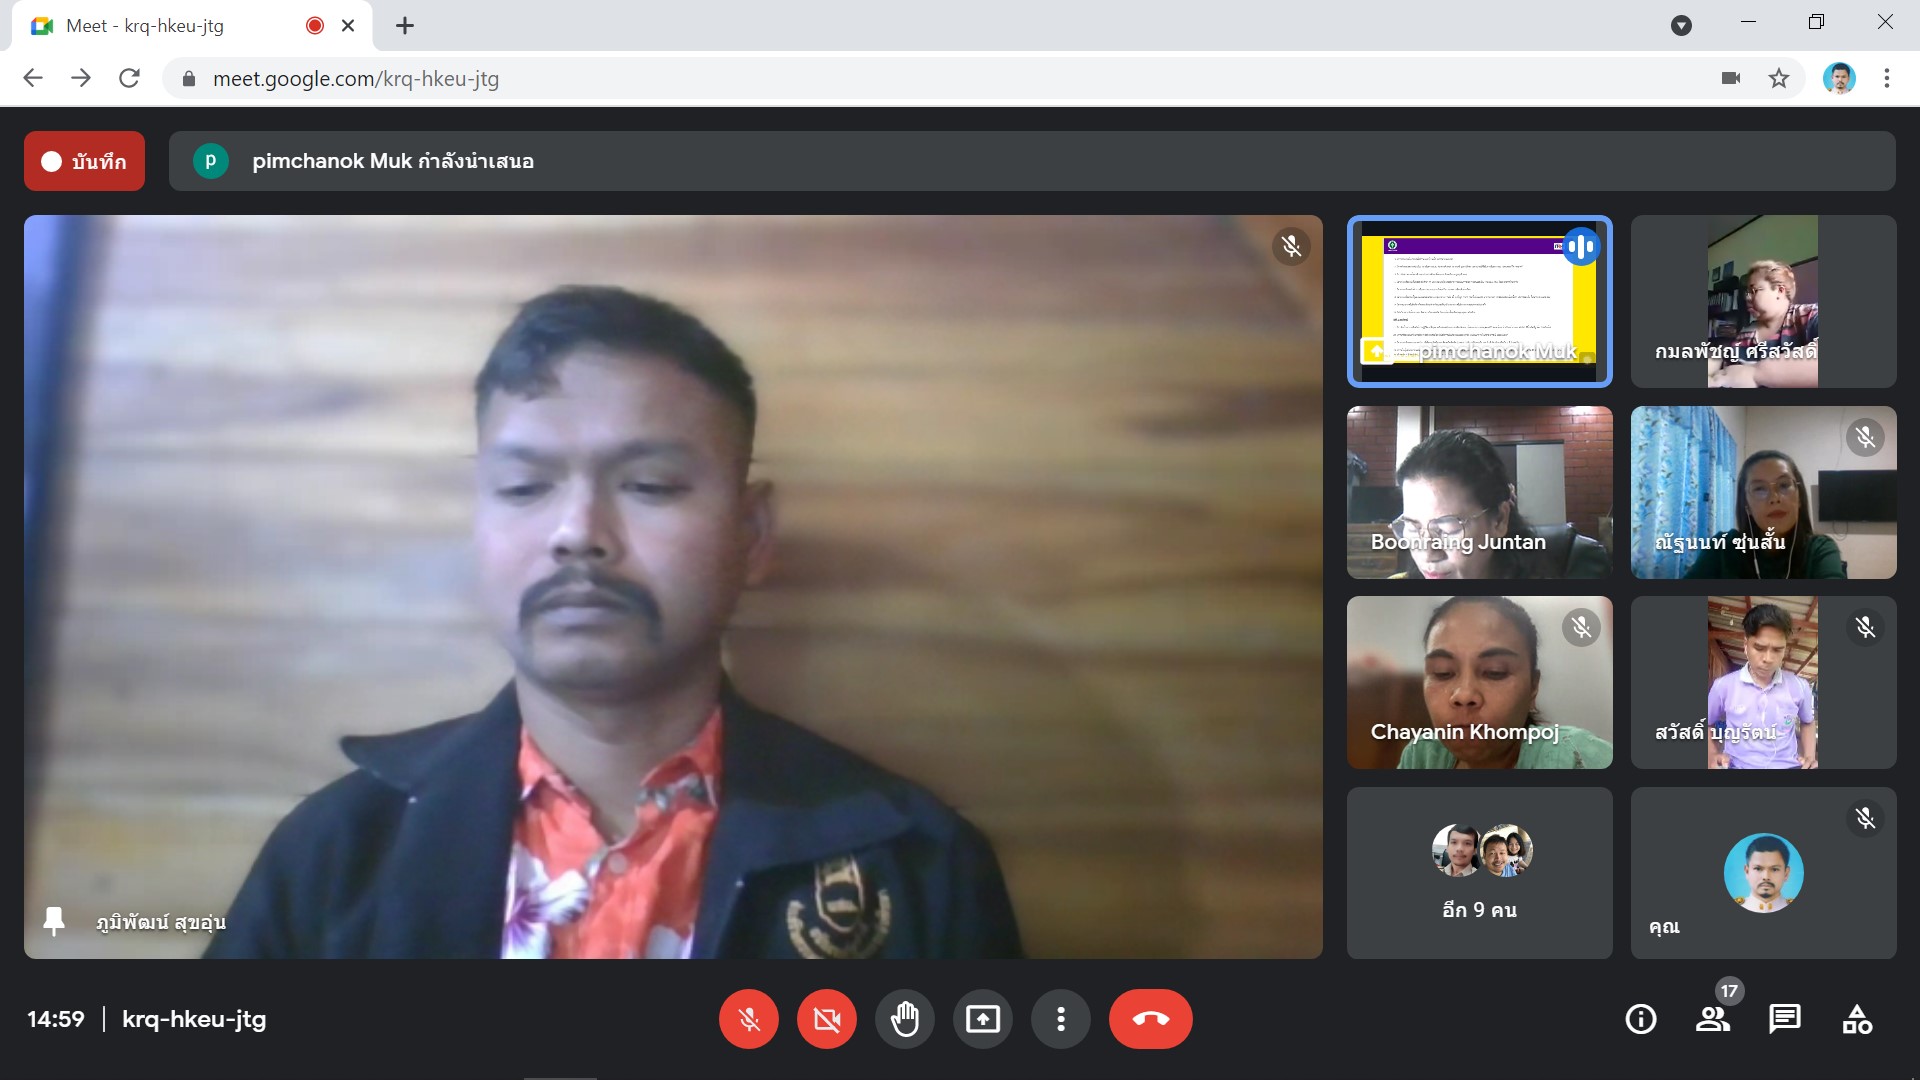Unpin the main video using pin icon
This screenshot has width=1920, height=1080.
[54, 921]
